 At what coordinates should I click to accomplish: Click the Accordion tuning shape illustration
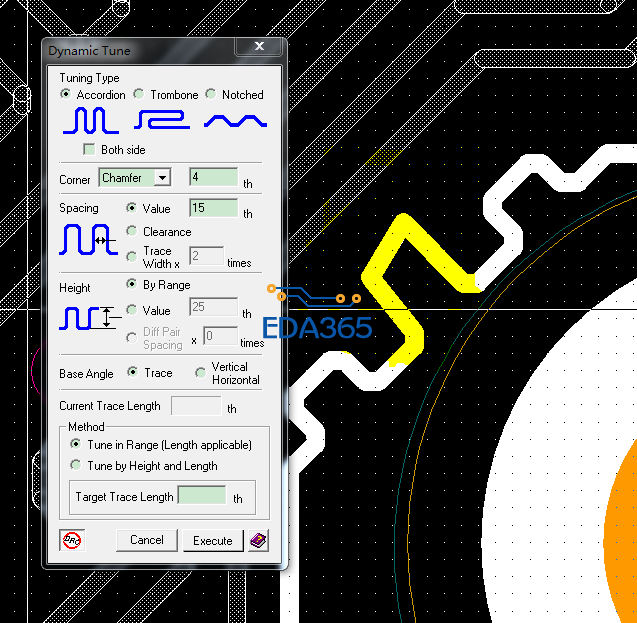point(91,120)
